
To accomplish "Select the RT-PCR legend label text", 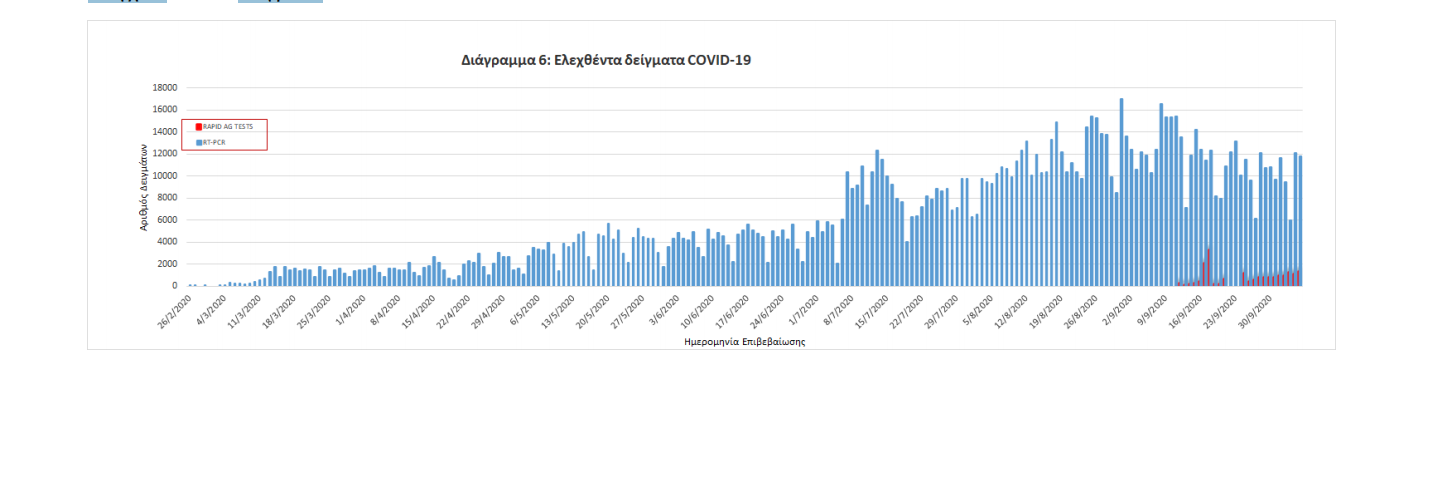I will [216, 143].
